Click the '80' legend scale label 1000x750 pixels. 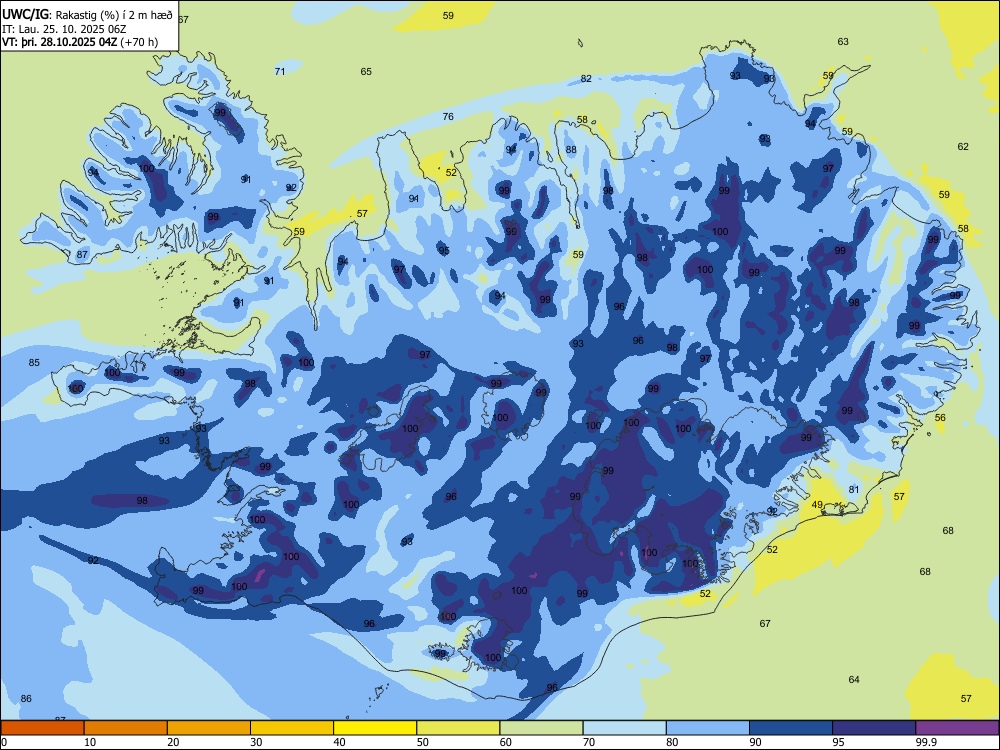click(x=672, y=742)
